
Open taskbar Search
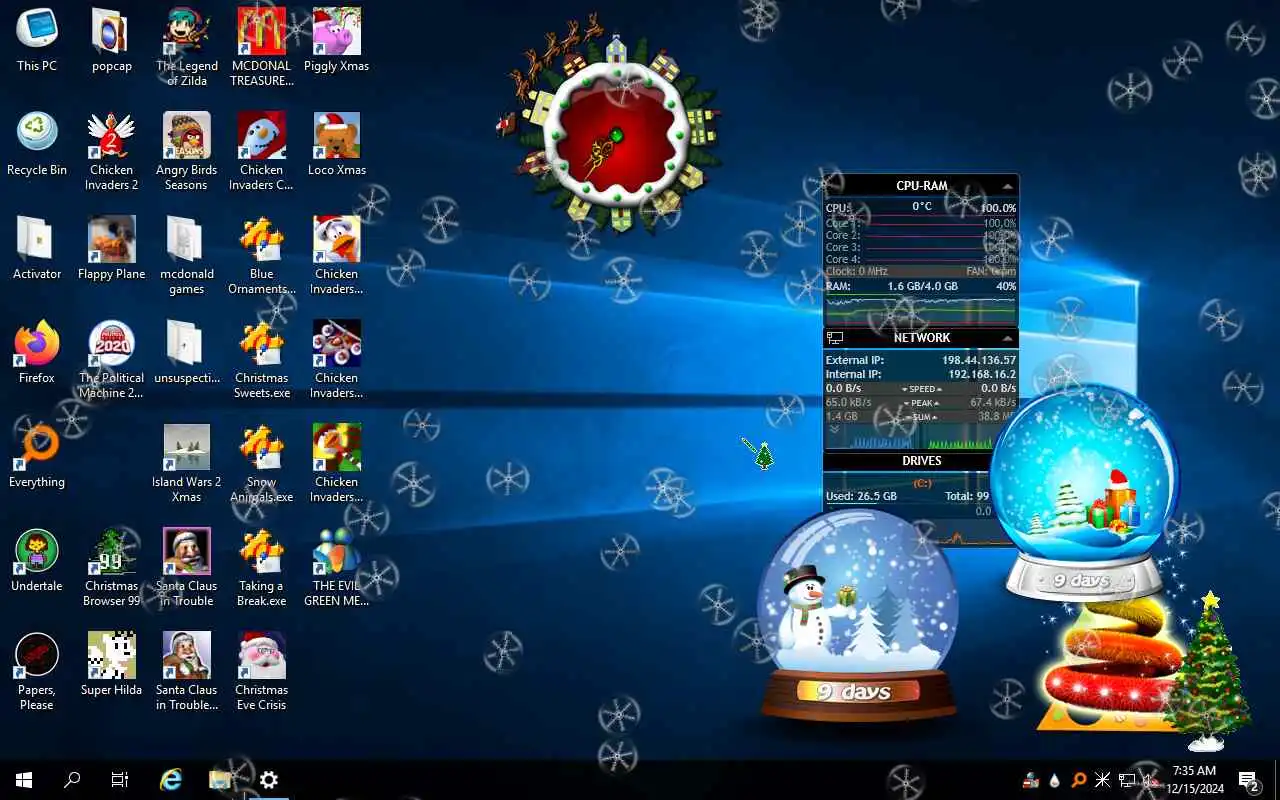[x=72, y=780]
